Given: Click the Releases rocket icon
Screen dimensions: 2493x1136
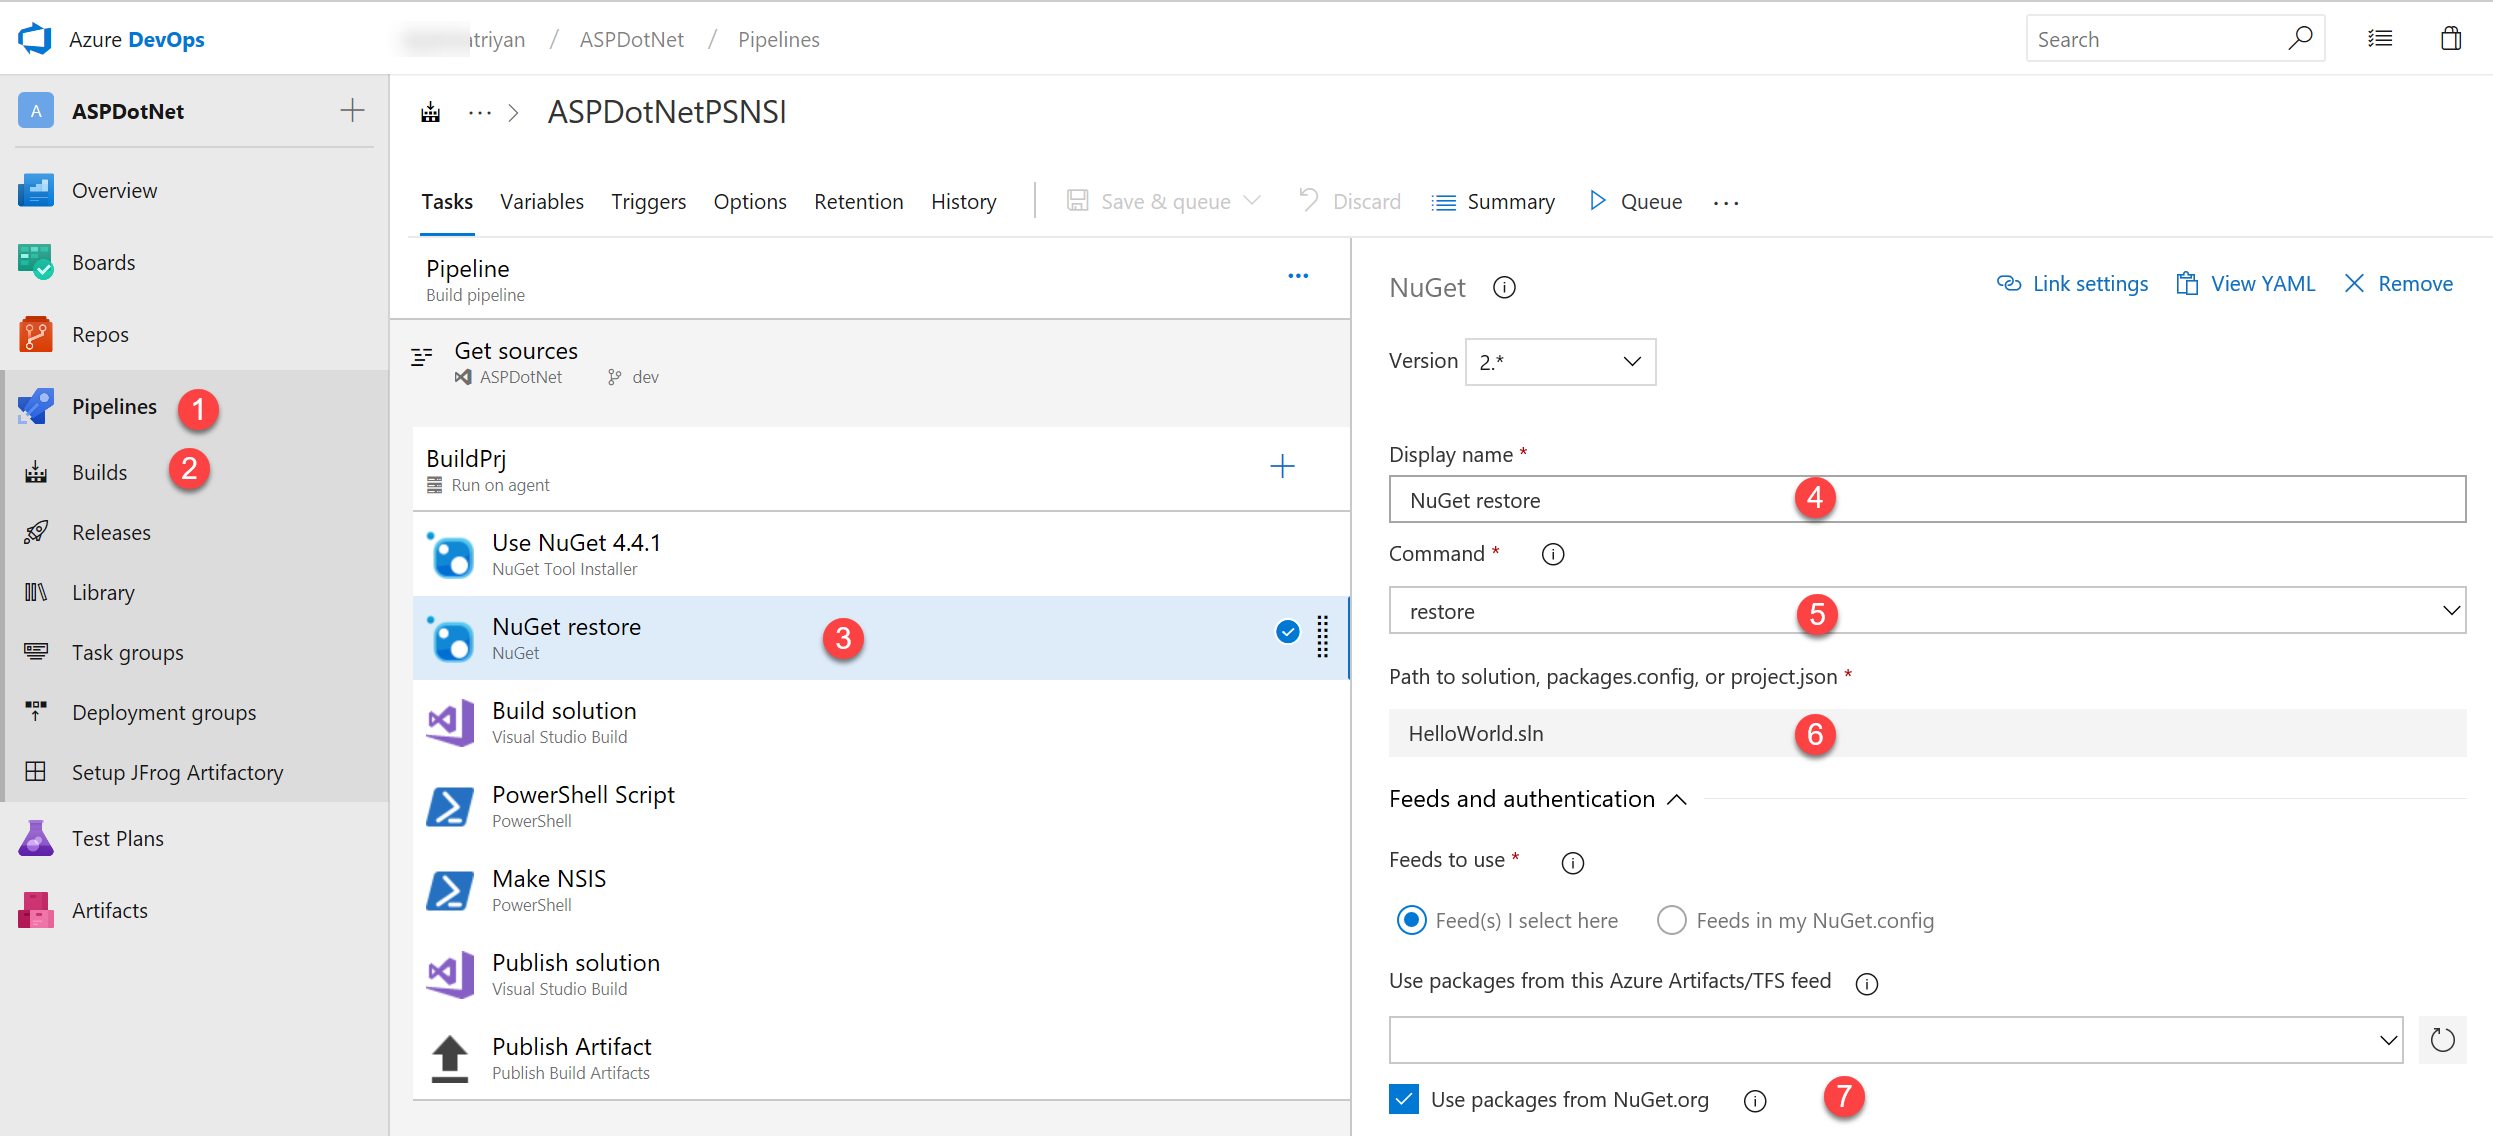Looking at the screenshot, I should click(36, 532).
